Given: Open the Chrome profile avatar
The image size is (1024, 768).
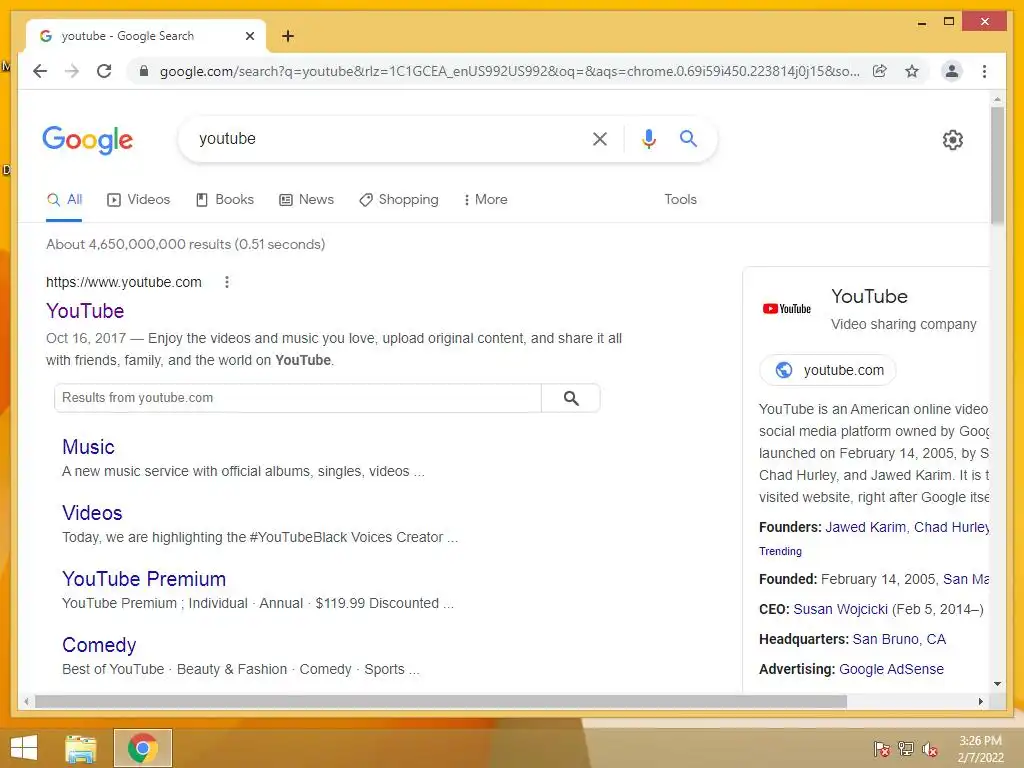Looking at the screenshot, I should click(x=952, y=71).
